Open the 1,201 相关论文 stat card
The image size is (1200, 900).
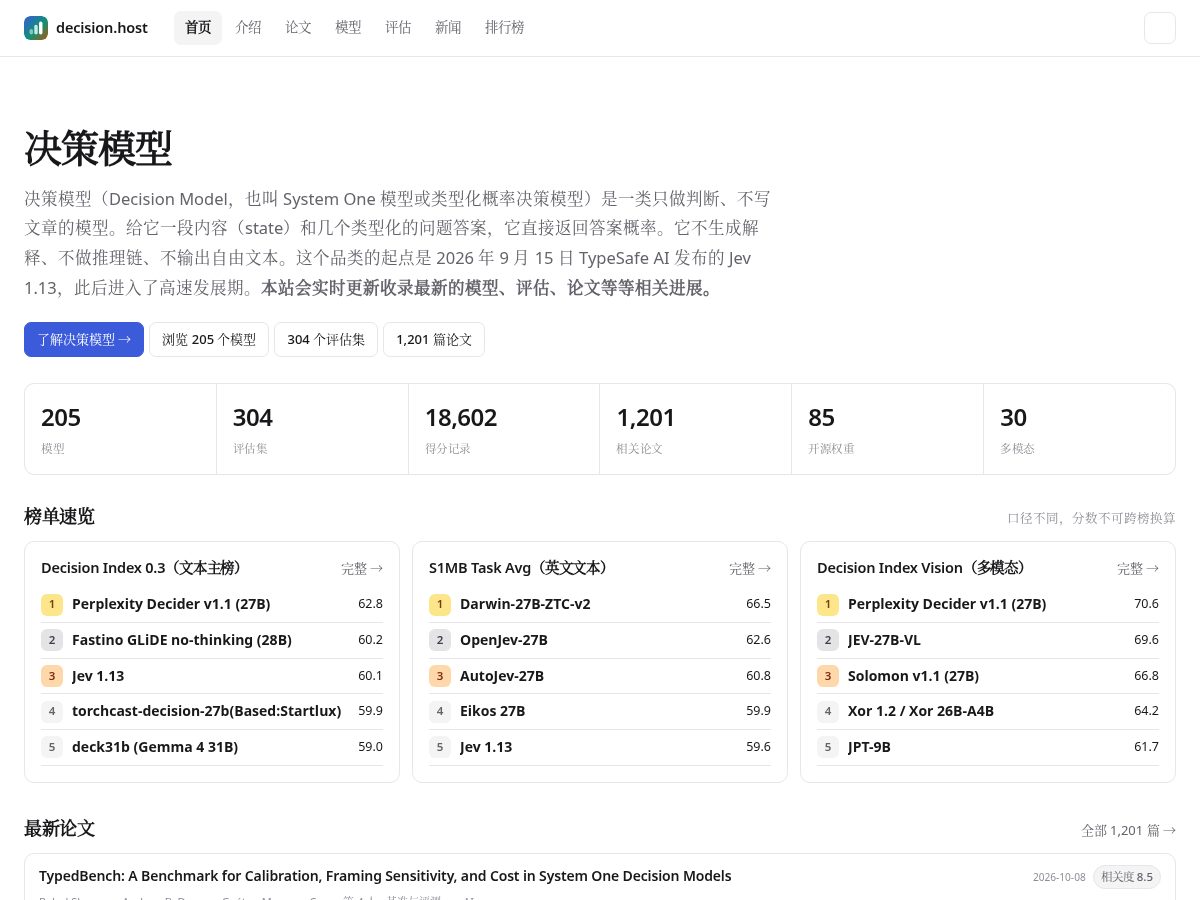tap(696, 429)
